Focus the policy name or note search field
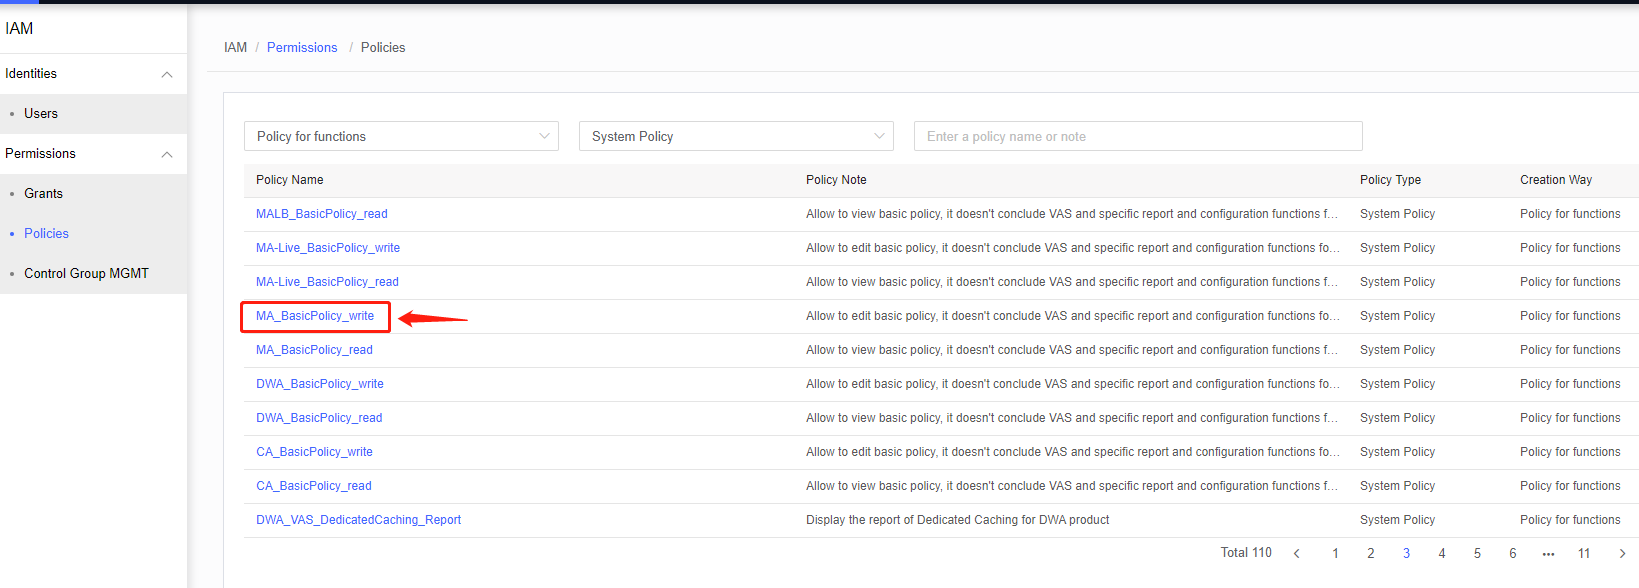The width and height of the screenshot is (1639, 588). click(x=1137, y=136)
